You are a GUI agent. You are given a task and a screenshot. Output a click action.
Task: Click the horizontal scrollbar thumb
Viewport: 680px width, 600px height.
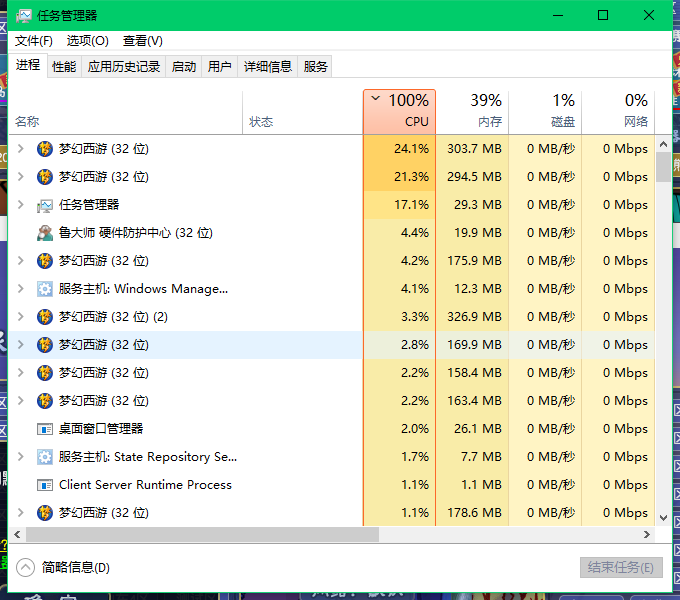click(203, 535)
